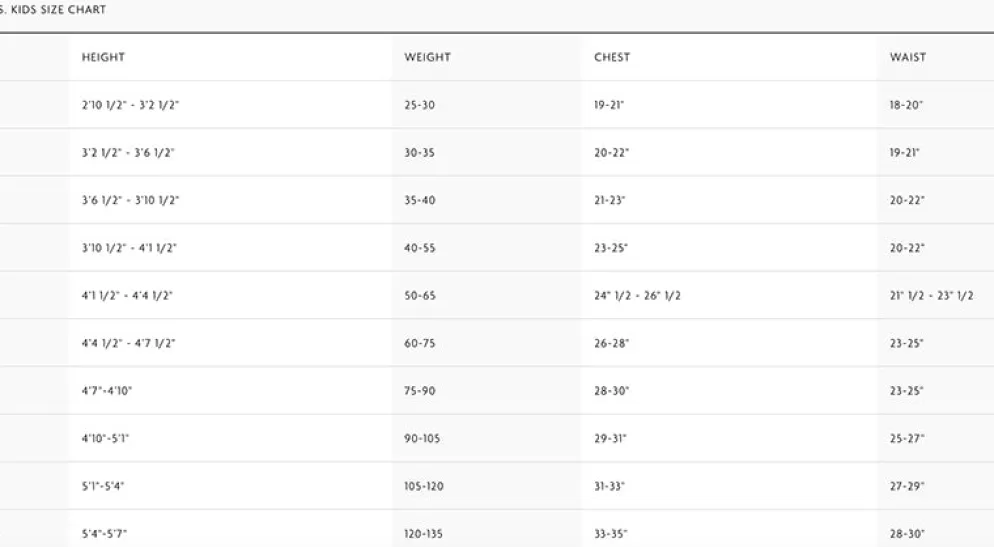Click the chest cell 20-22"

click(612, 153)
